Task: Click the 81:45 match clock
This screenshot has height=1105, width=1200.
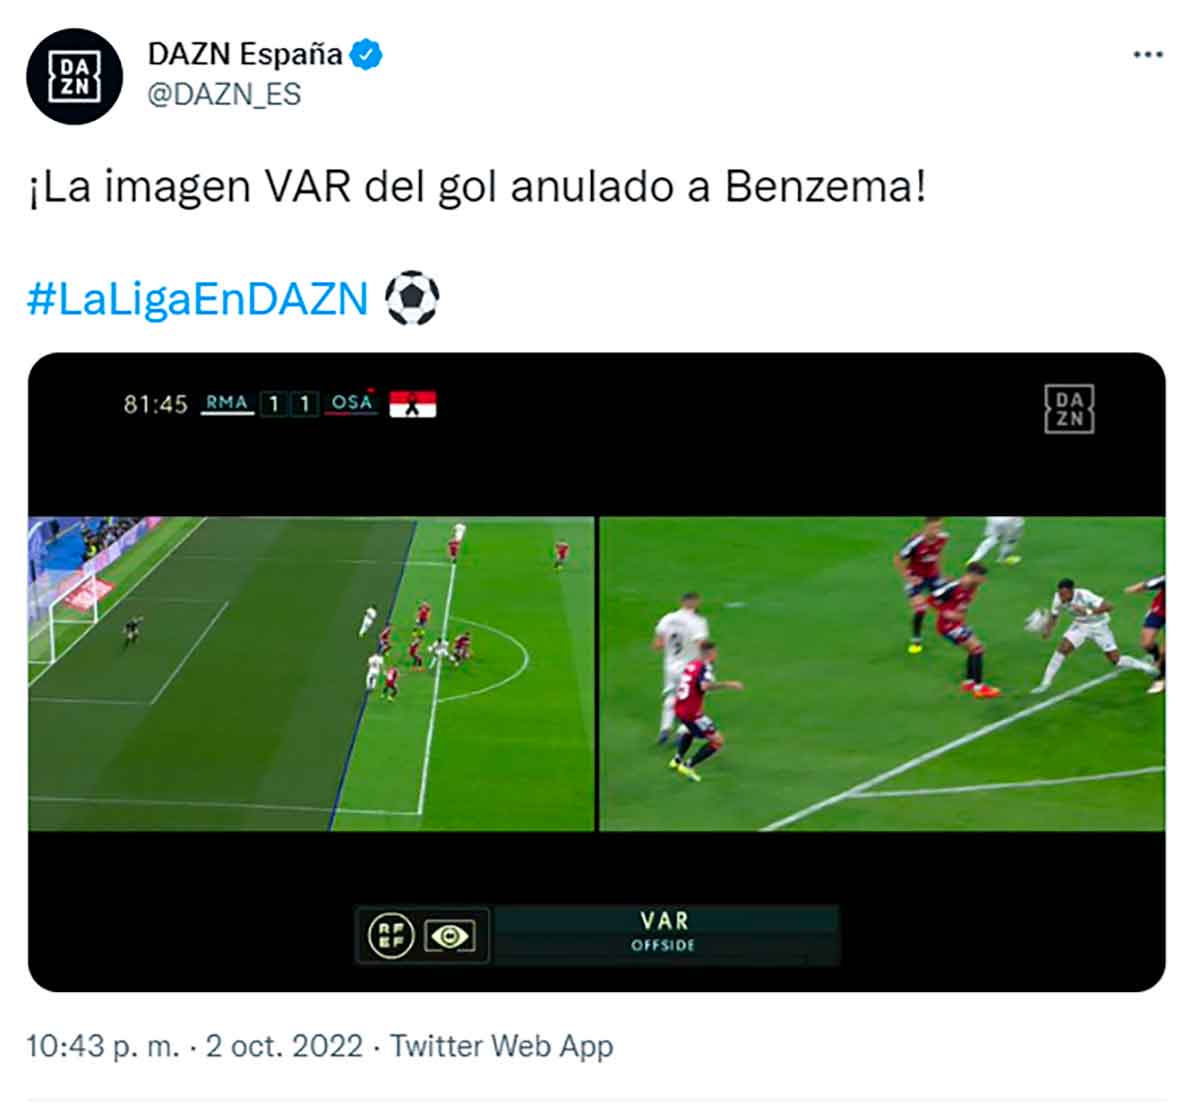Action: pos(155,404)
